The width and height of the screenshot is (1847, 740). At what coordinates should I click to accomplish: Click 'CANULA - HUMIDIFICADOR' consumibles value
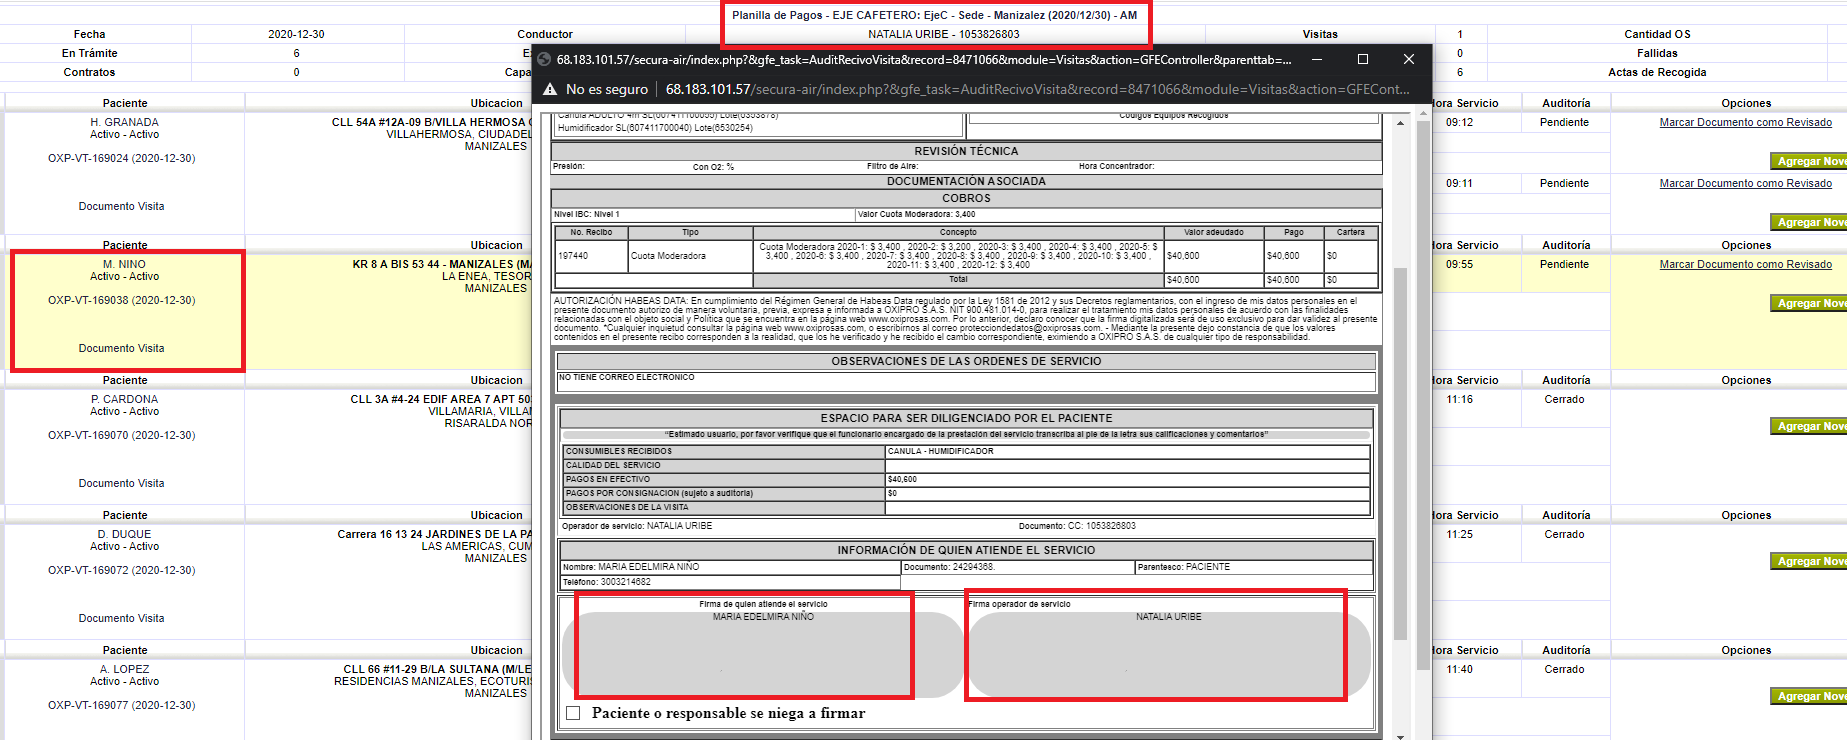(x=940, y=451)
